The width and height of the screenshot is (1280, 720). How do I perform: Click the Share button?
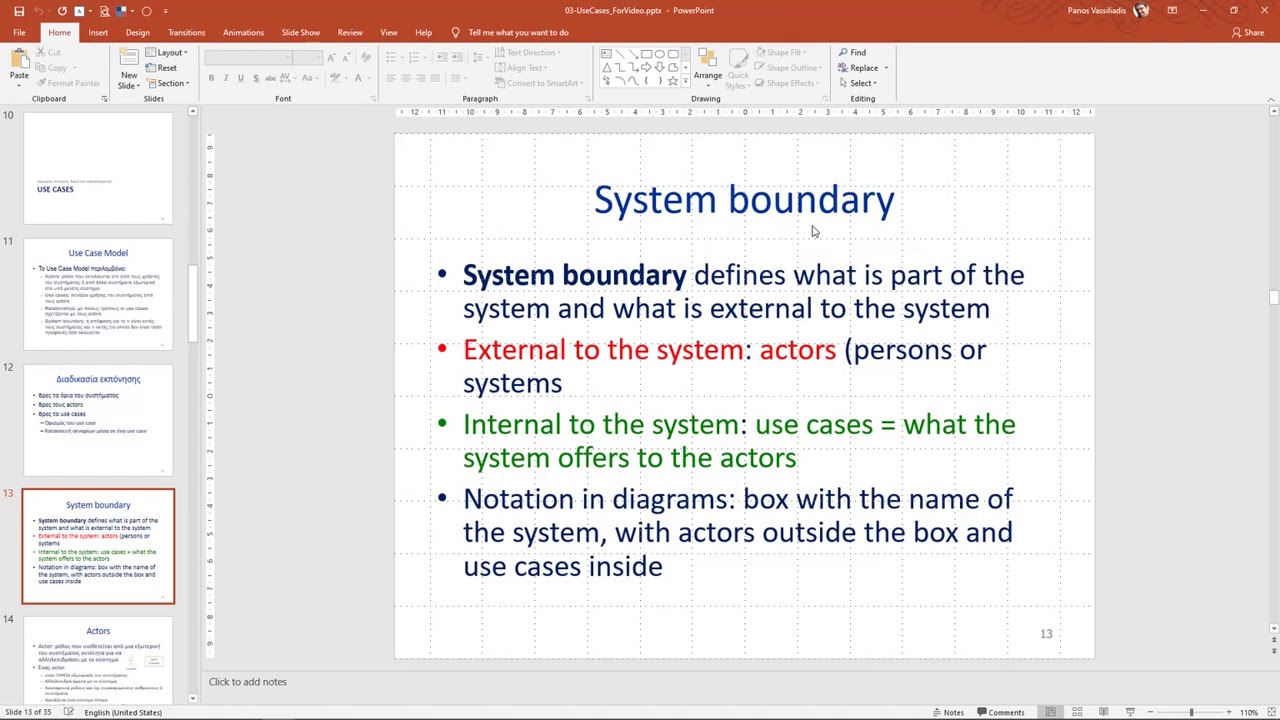[x=1248, y=32]
